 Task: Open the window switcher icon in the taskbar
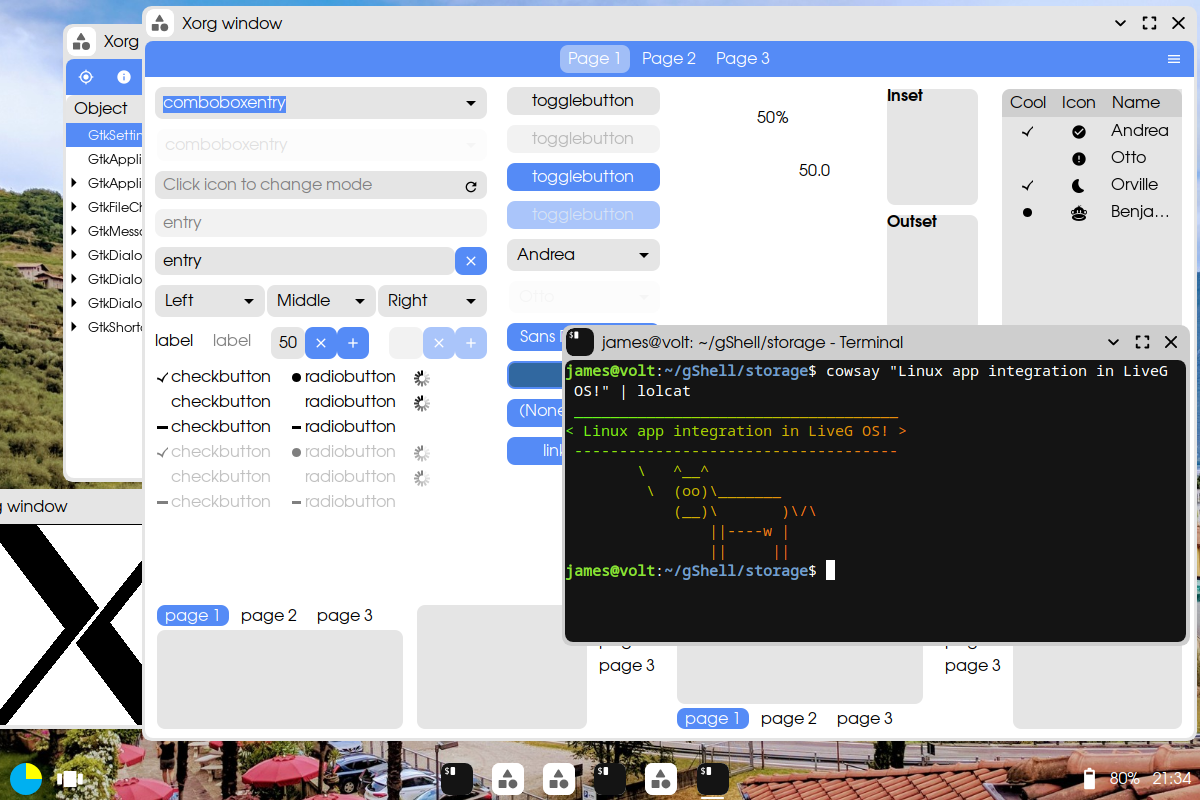click(69, 778)
